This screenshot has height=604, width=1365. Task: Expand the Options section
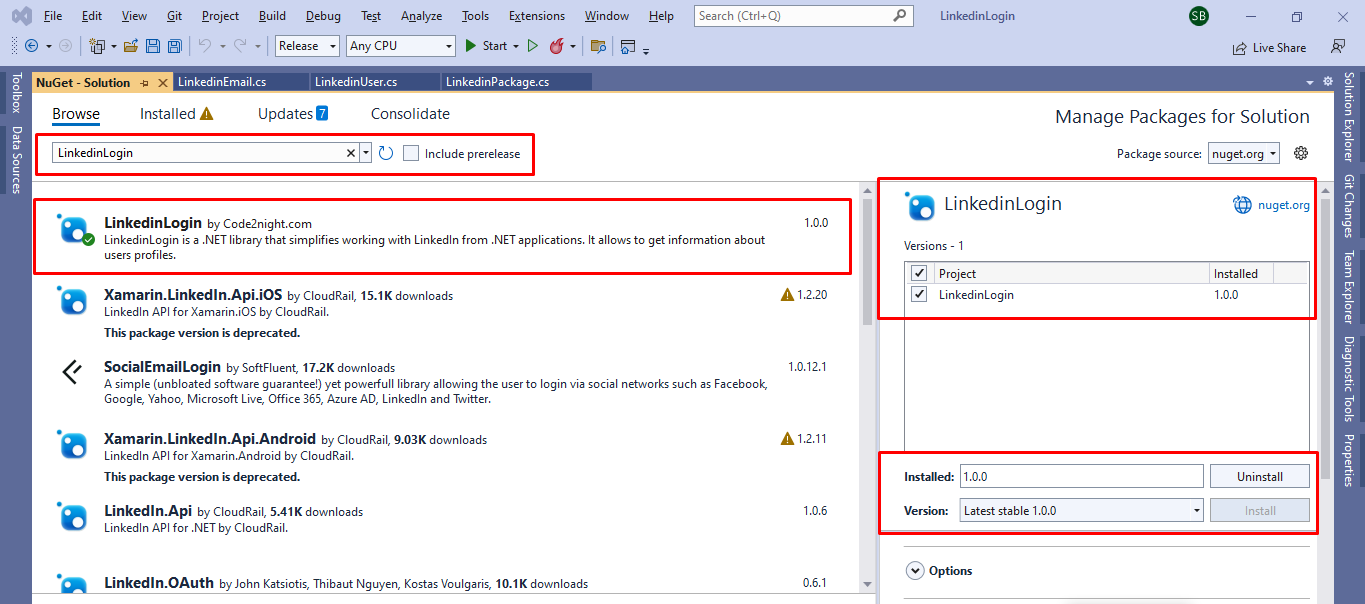pos(915,571)
